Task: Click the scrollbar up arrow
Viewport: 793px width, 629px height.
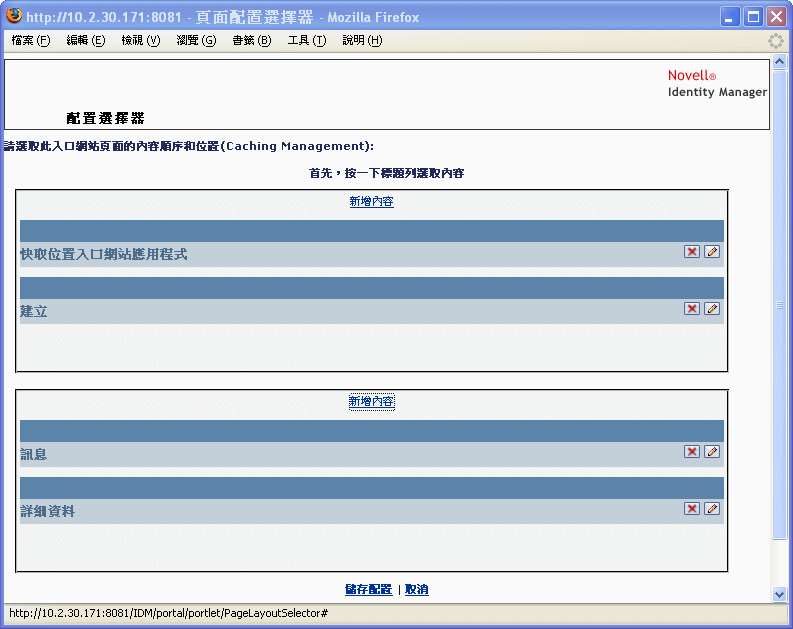Action: 779,62
